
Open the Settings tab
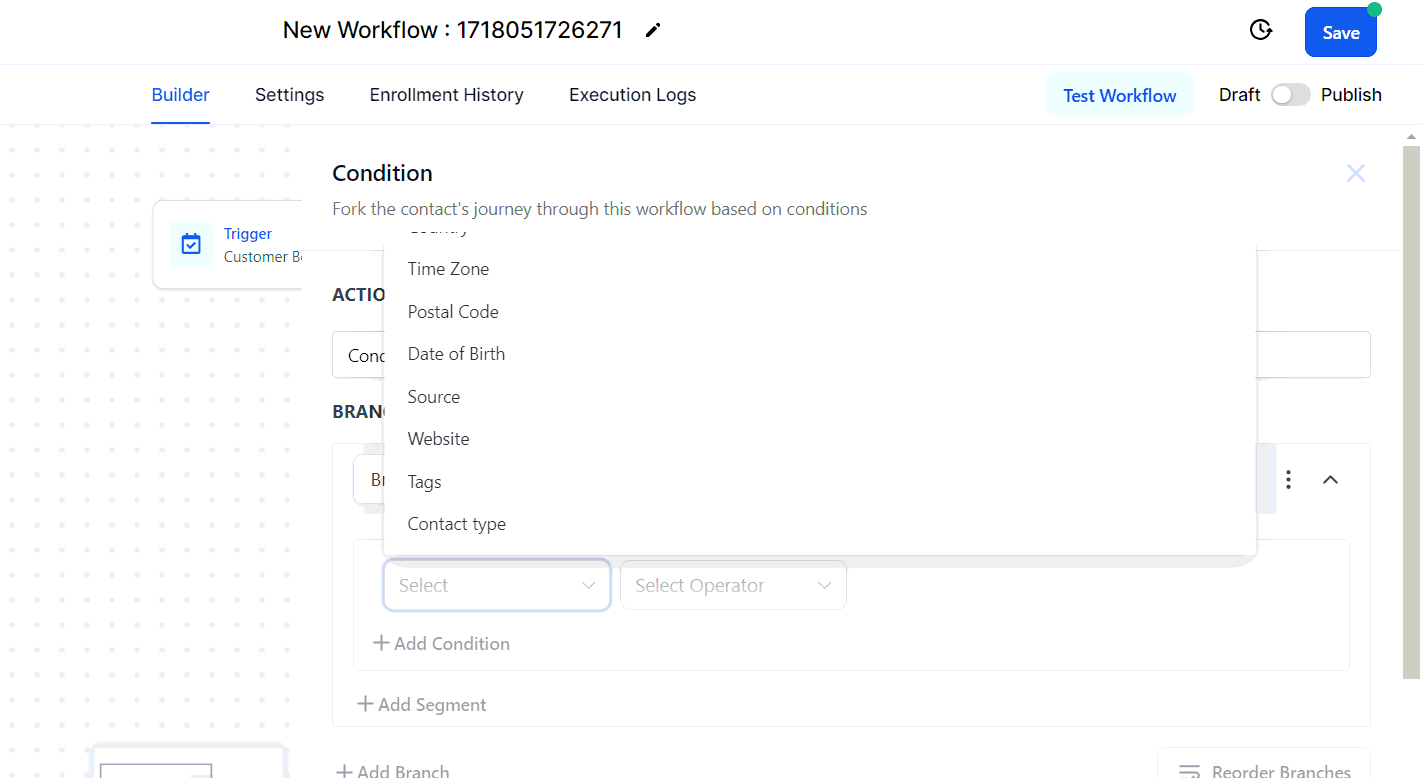(289, 95)
